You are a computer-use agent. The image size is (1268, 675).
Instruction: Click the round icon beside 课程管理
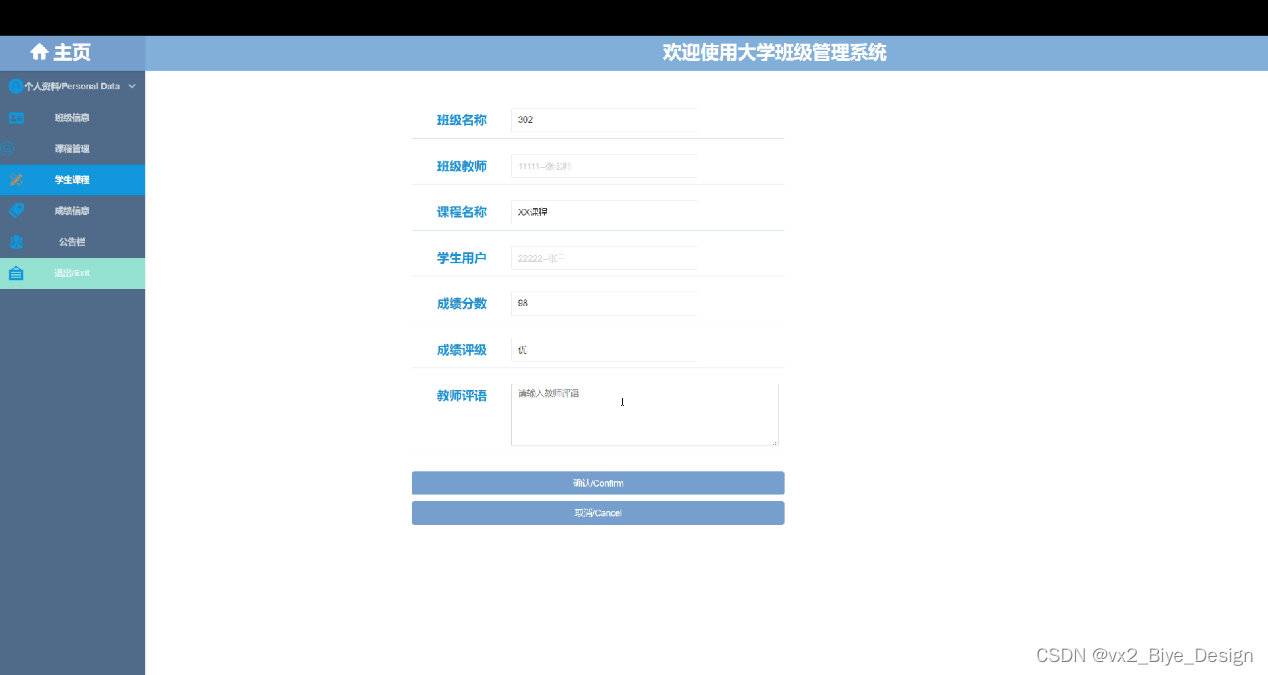pos(7,149)
